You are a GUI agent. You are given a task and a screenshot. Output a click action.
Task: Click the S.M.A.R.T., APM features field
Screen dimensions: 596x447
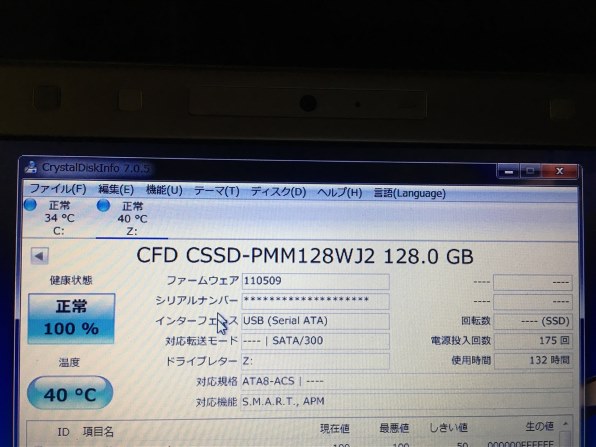pyautogui.click(x=407, y=401)
